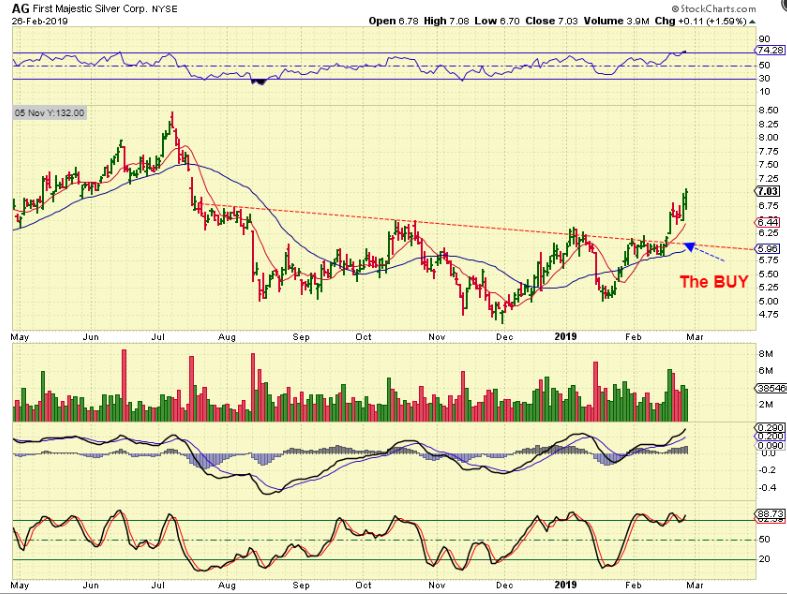The width and height of the screenshot is (787, 594).
Task: Click the 2019 label under the price chart
Action: (566, 336)
